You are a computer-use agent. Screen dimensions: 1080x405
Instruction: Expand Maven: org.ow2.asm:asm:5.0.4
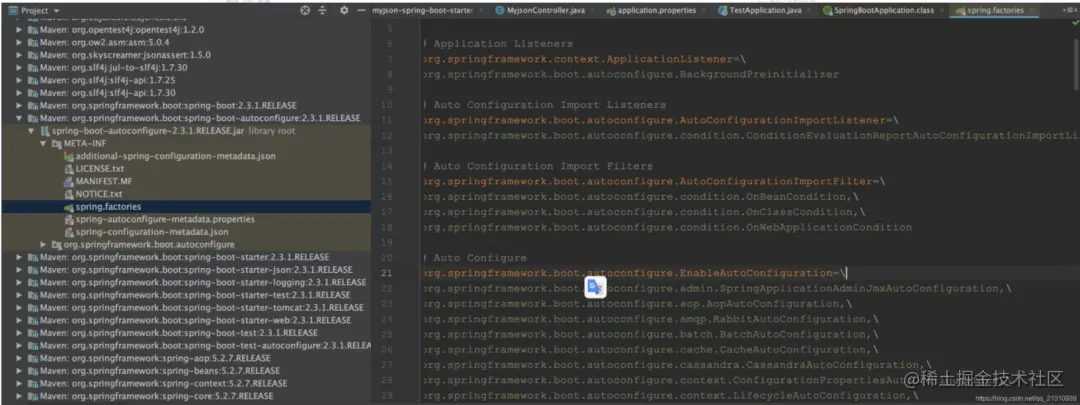click(19, 43)
